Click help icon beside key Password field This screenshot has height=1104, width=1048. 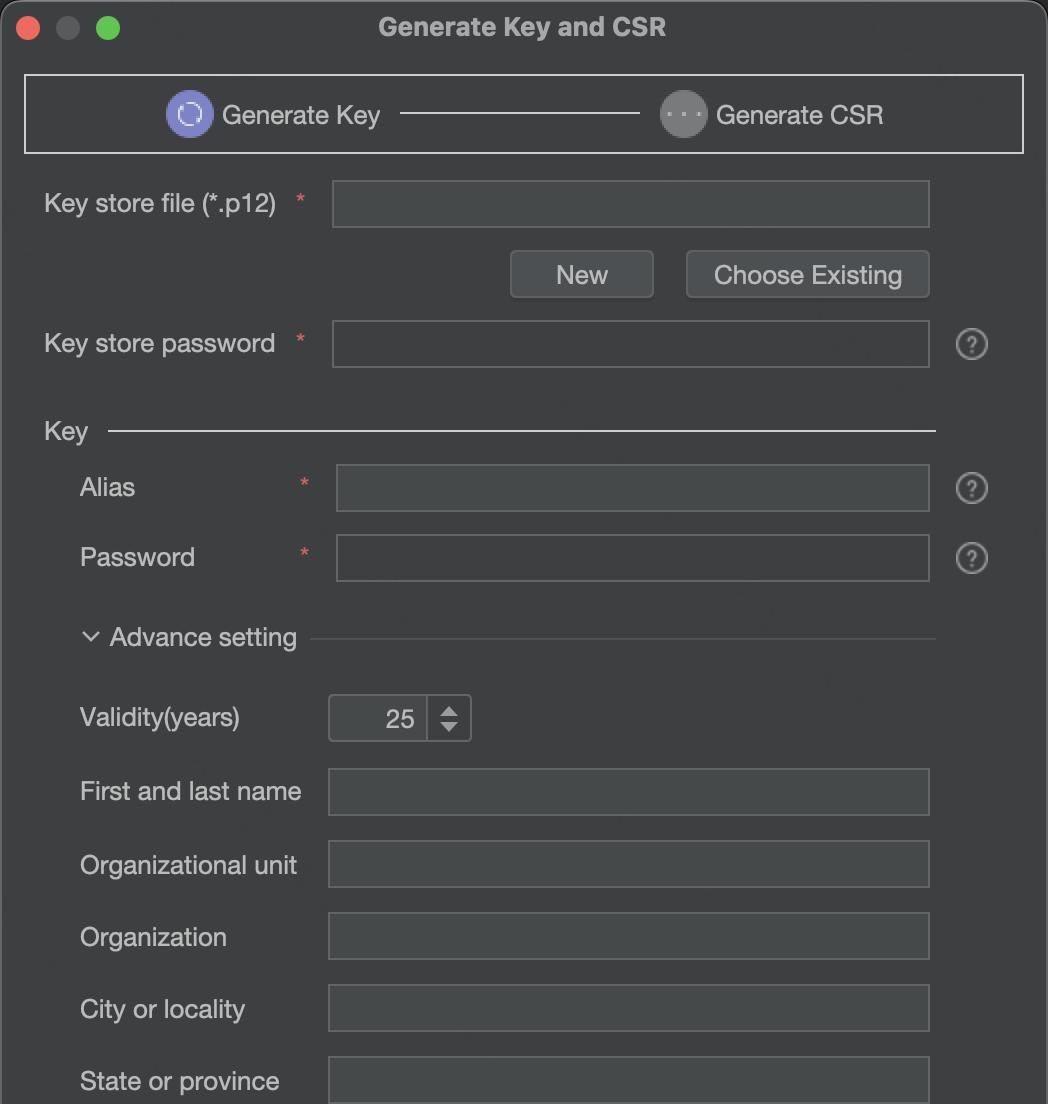(x=971, y=558)
